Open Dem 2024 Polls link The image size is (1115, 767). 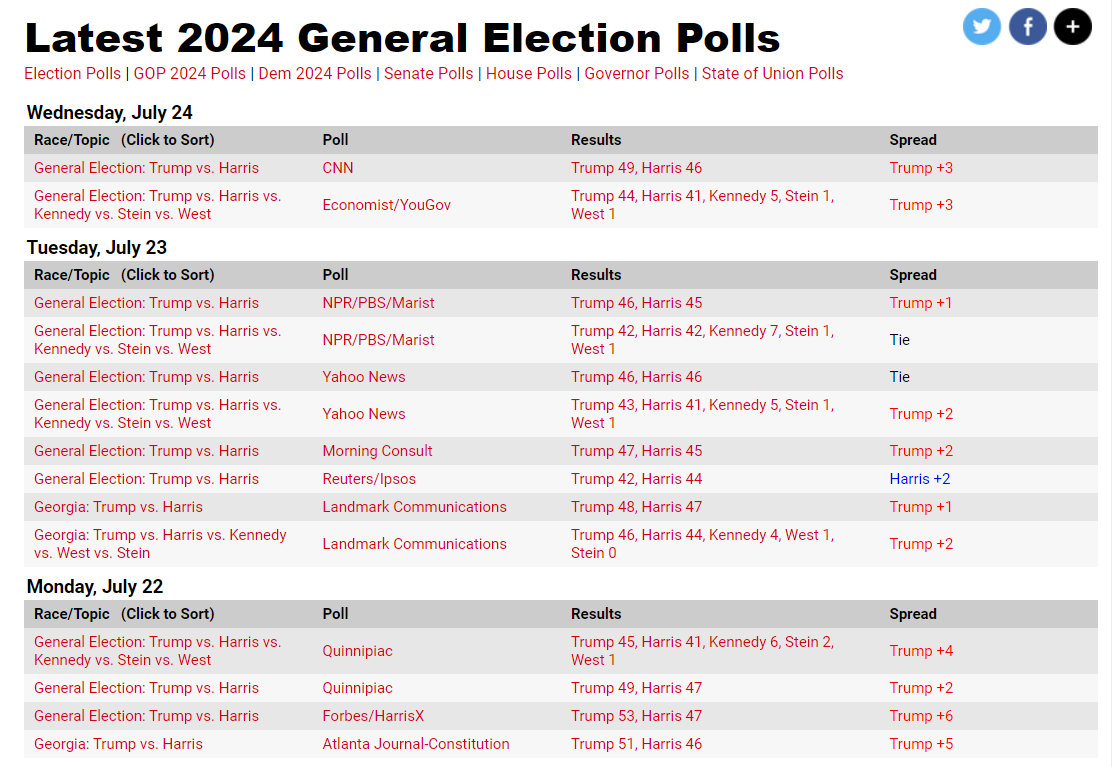[315, 74]
